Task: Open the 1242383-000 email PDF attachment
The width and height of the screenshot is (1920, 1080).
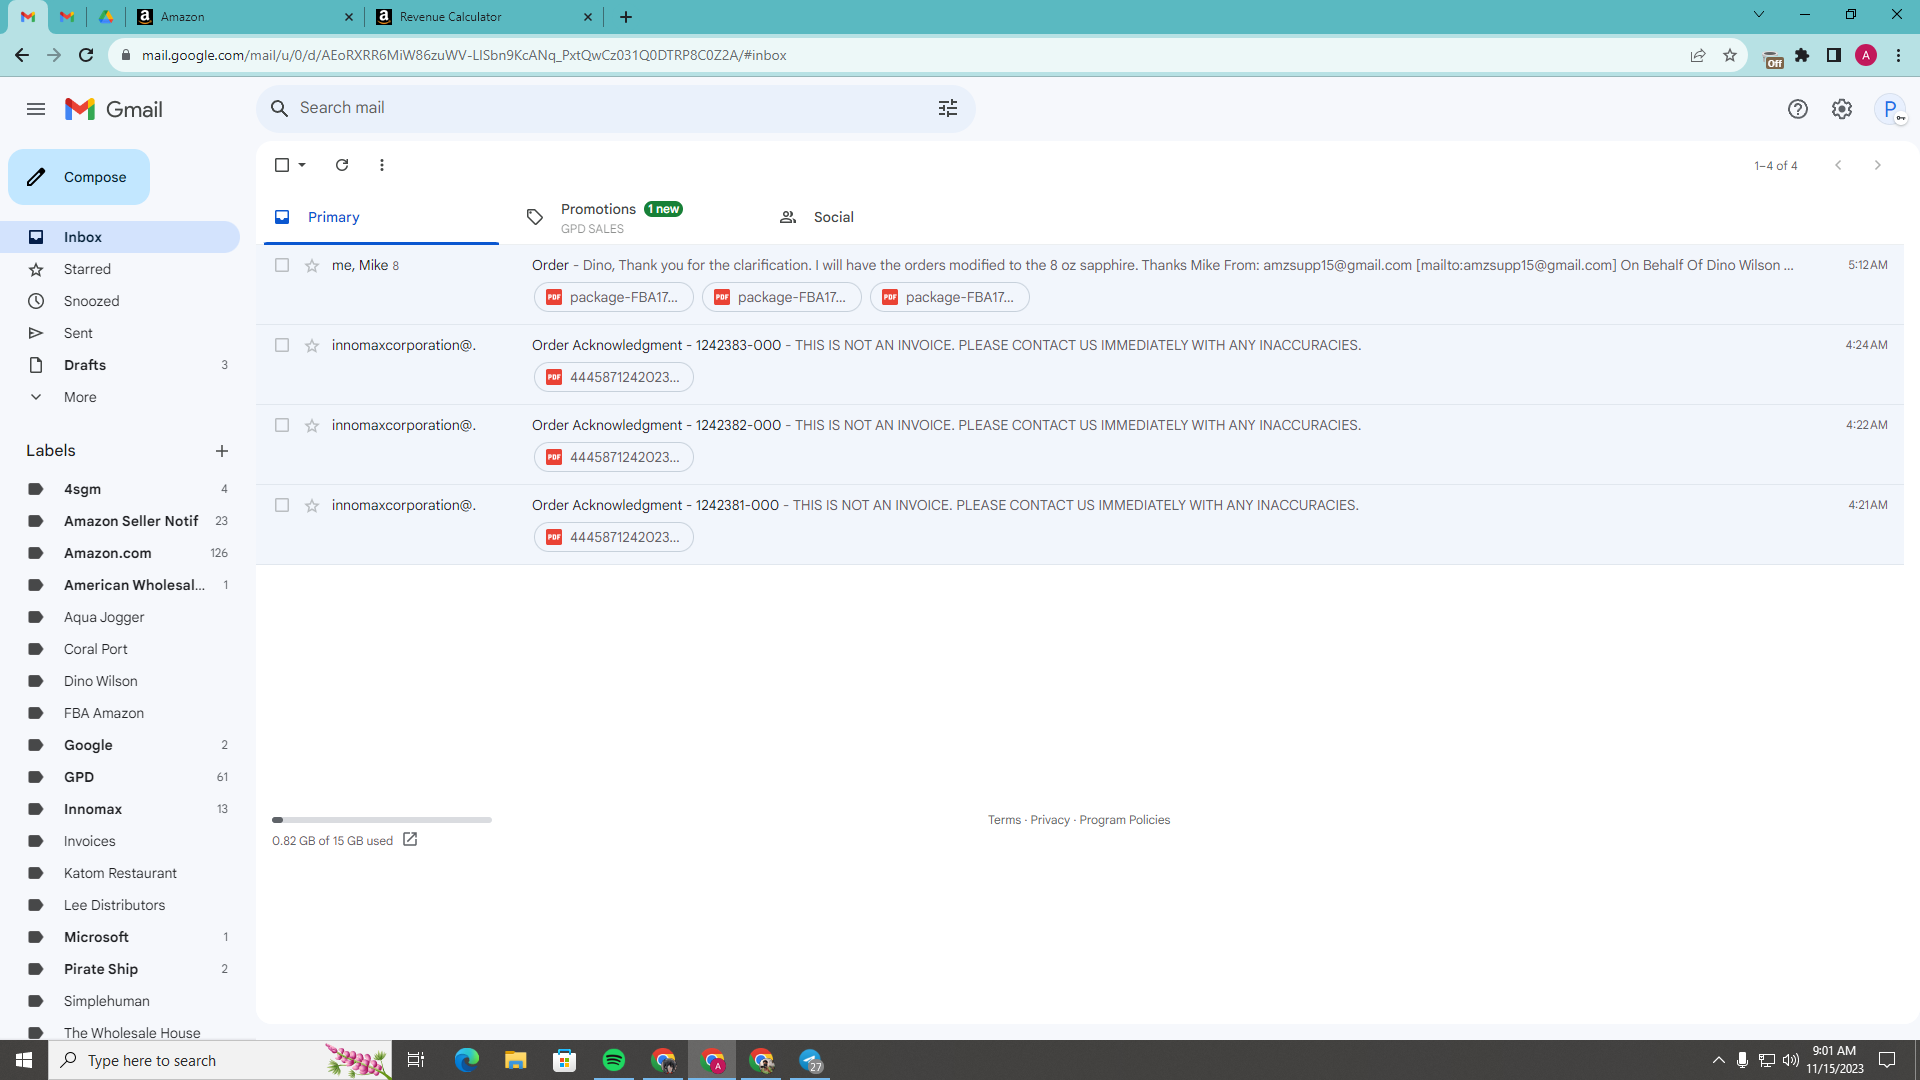Action: (613, 377)
